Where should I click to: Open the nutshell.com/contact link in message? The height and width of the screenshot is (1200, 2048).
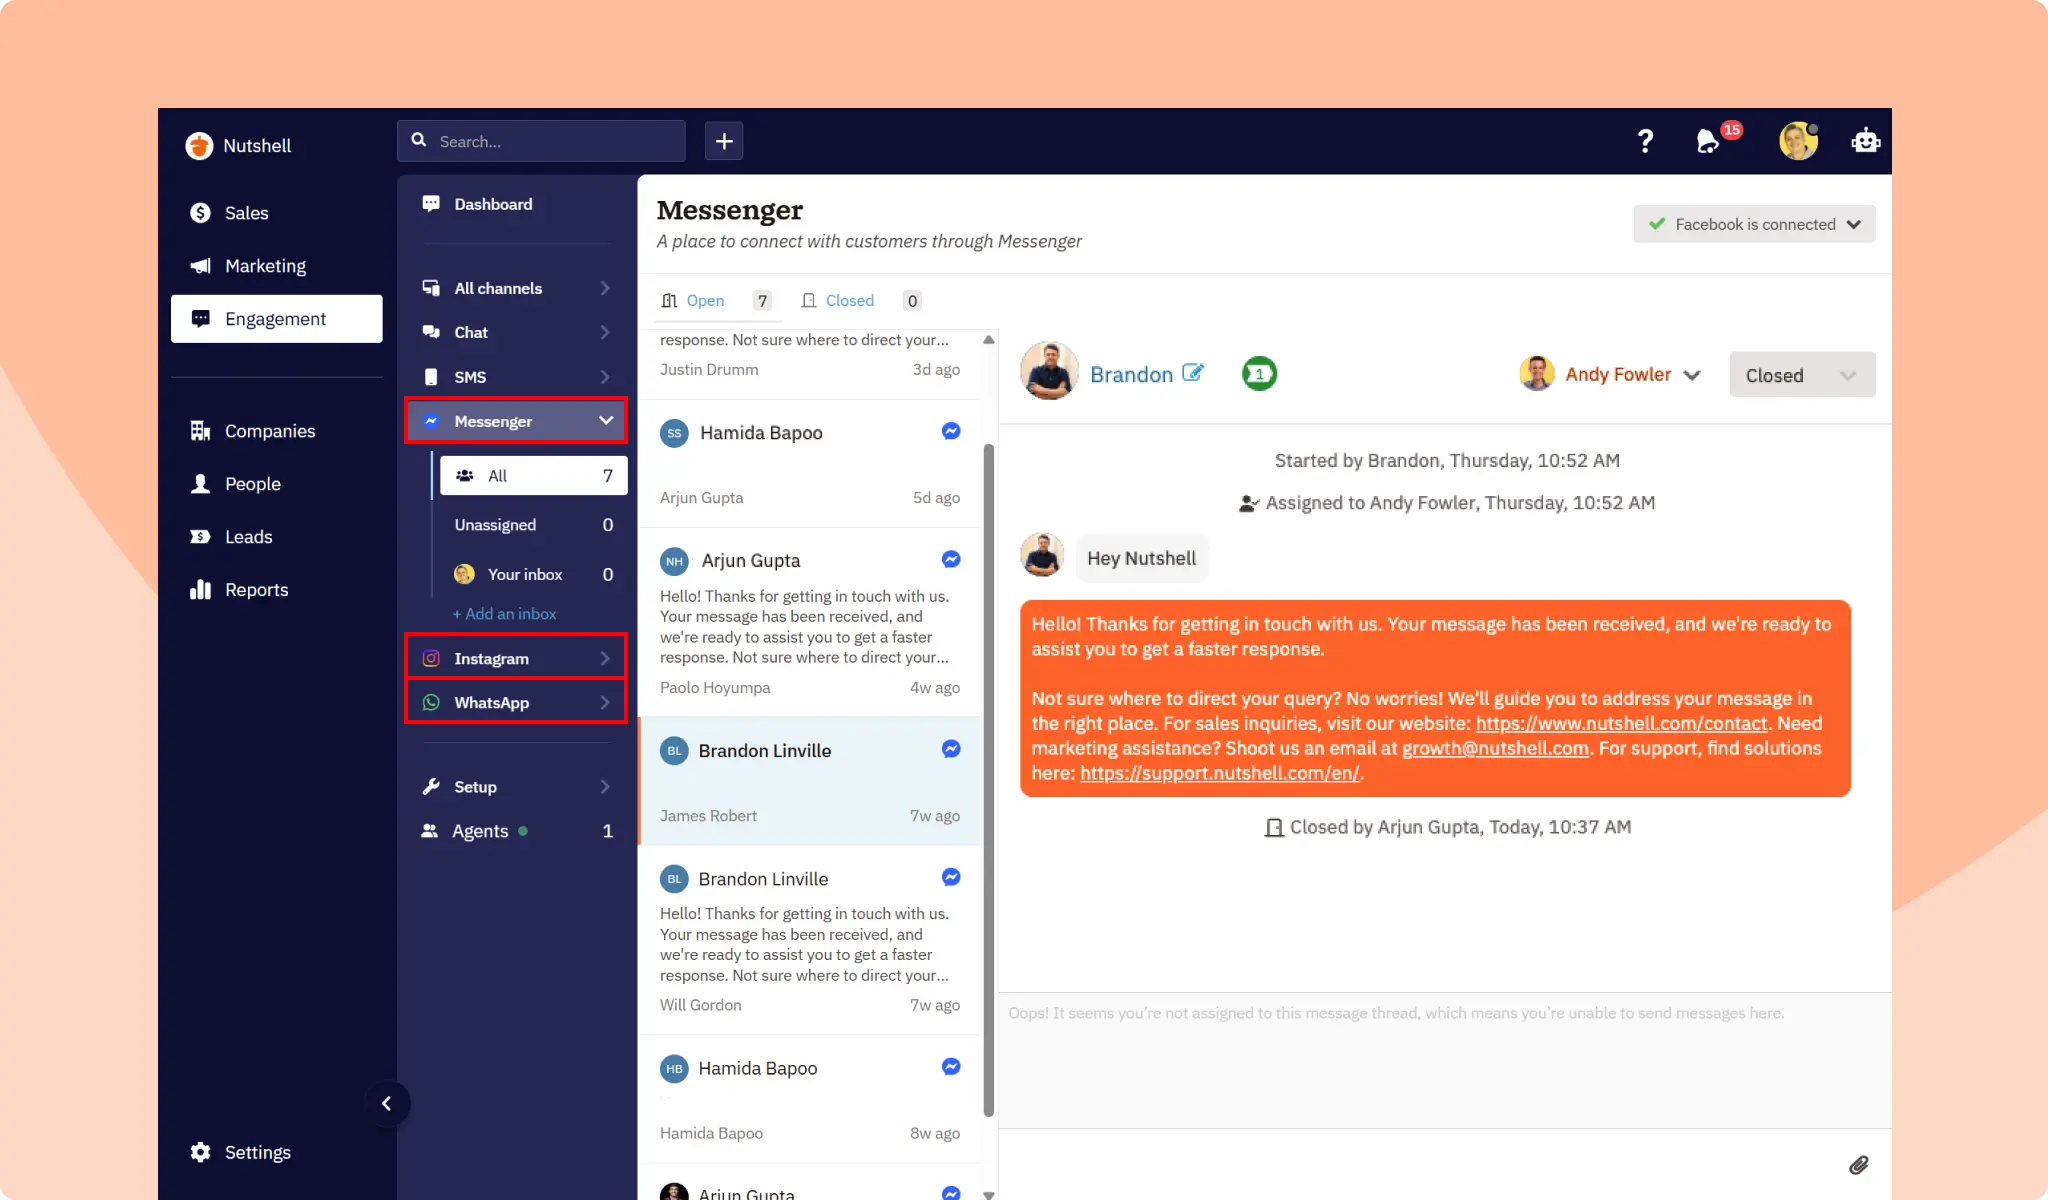1620,723
